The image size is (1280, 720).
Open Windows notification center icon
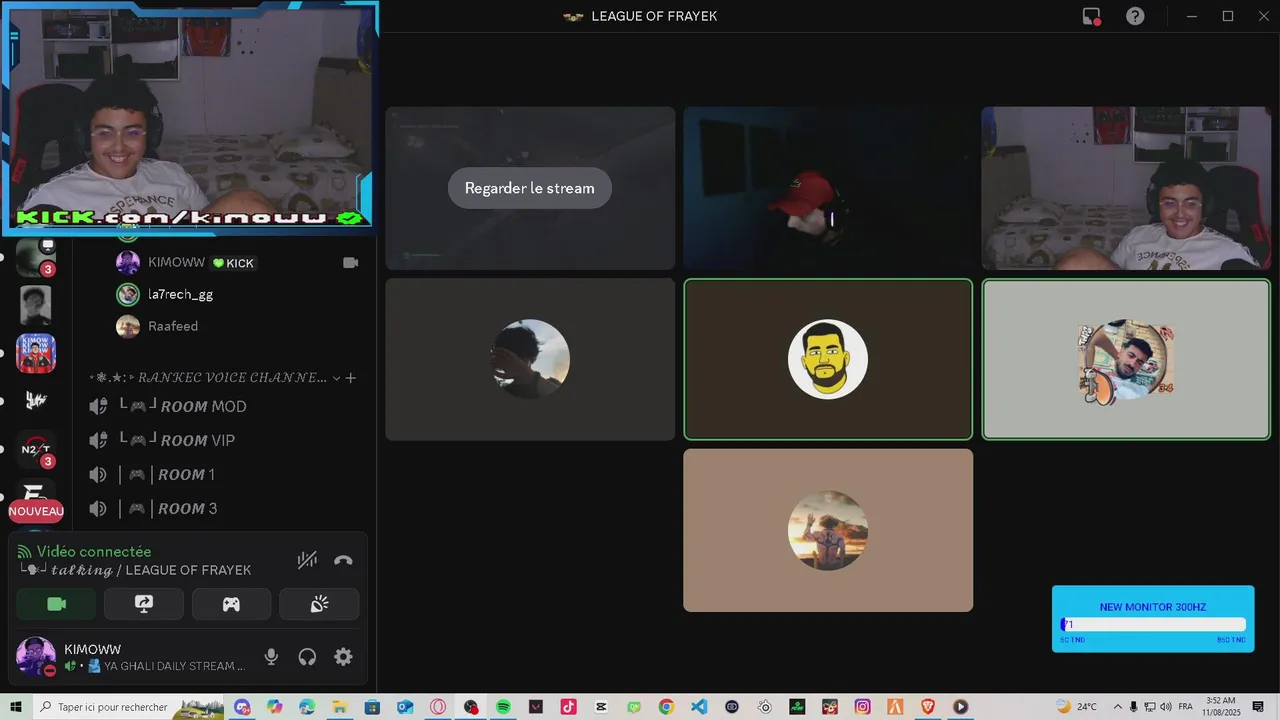(x=1259, y=707)
